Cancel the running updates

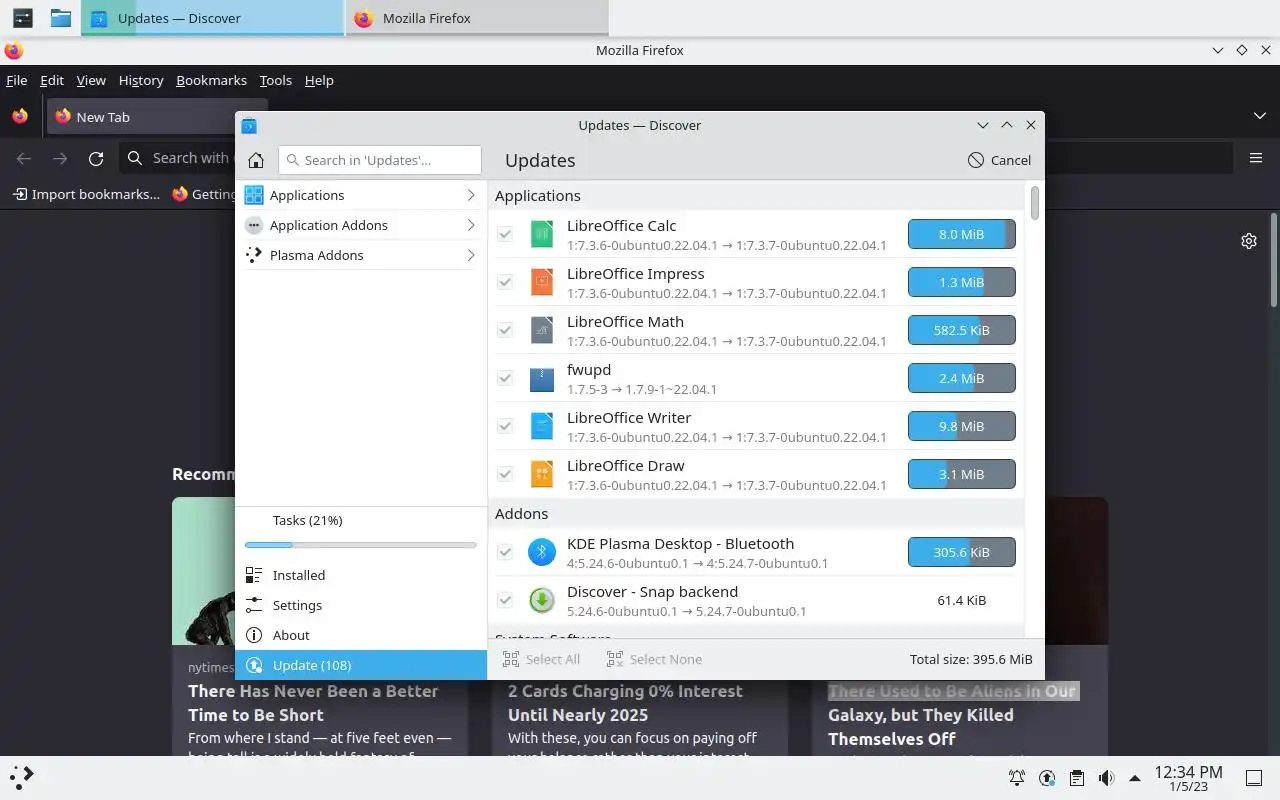999,160
